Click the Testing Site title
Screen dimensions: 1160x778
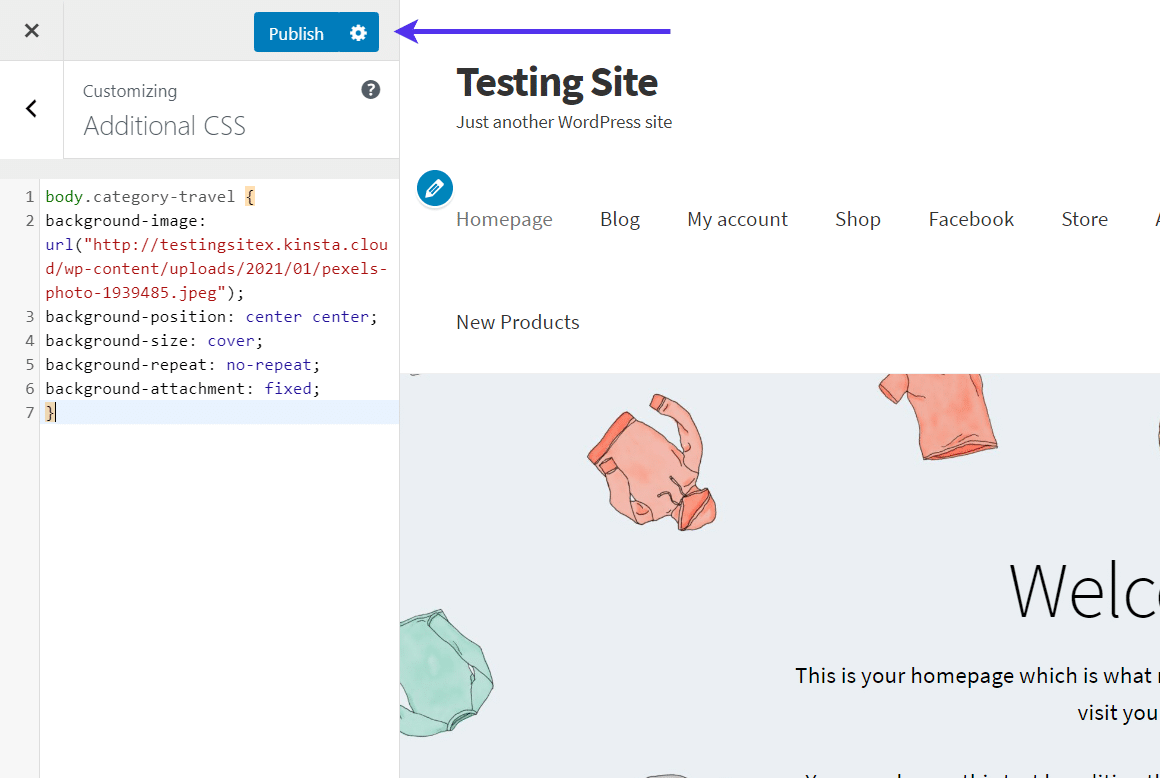click(556, 82)
